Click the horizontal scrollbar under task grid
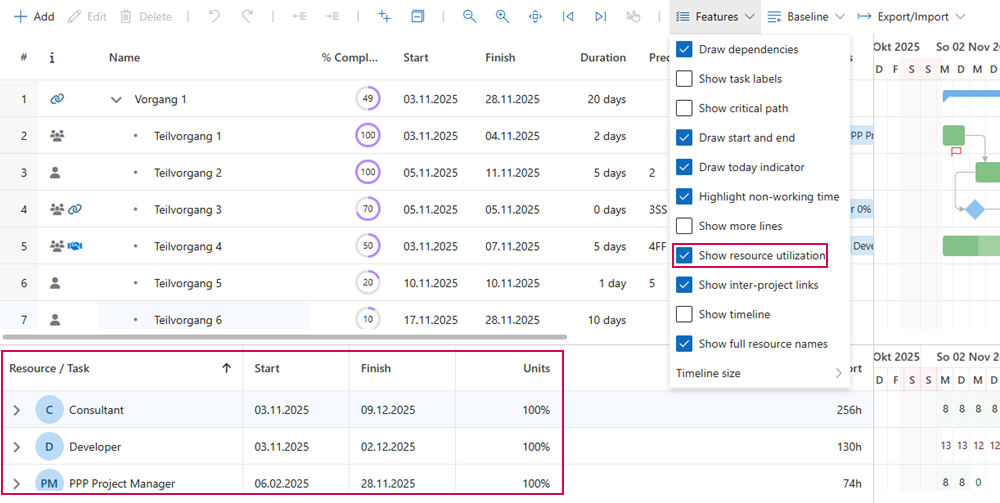1000x503 pixels. (285, 338)
